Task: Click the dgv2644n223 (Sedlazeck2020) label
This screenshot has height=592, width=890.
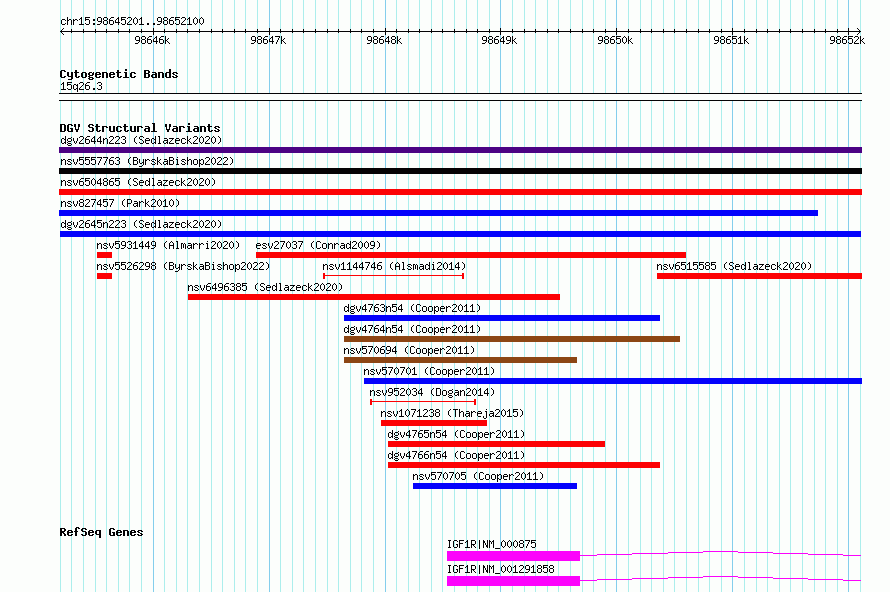Action: click(141, 140)
